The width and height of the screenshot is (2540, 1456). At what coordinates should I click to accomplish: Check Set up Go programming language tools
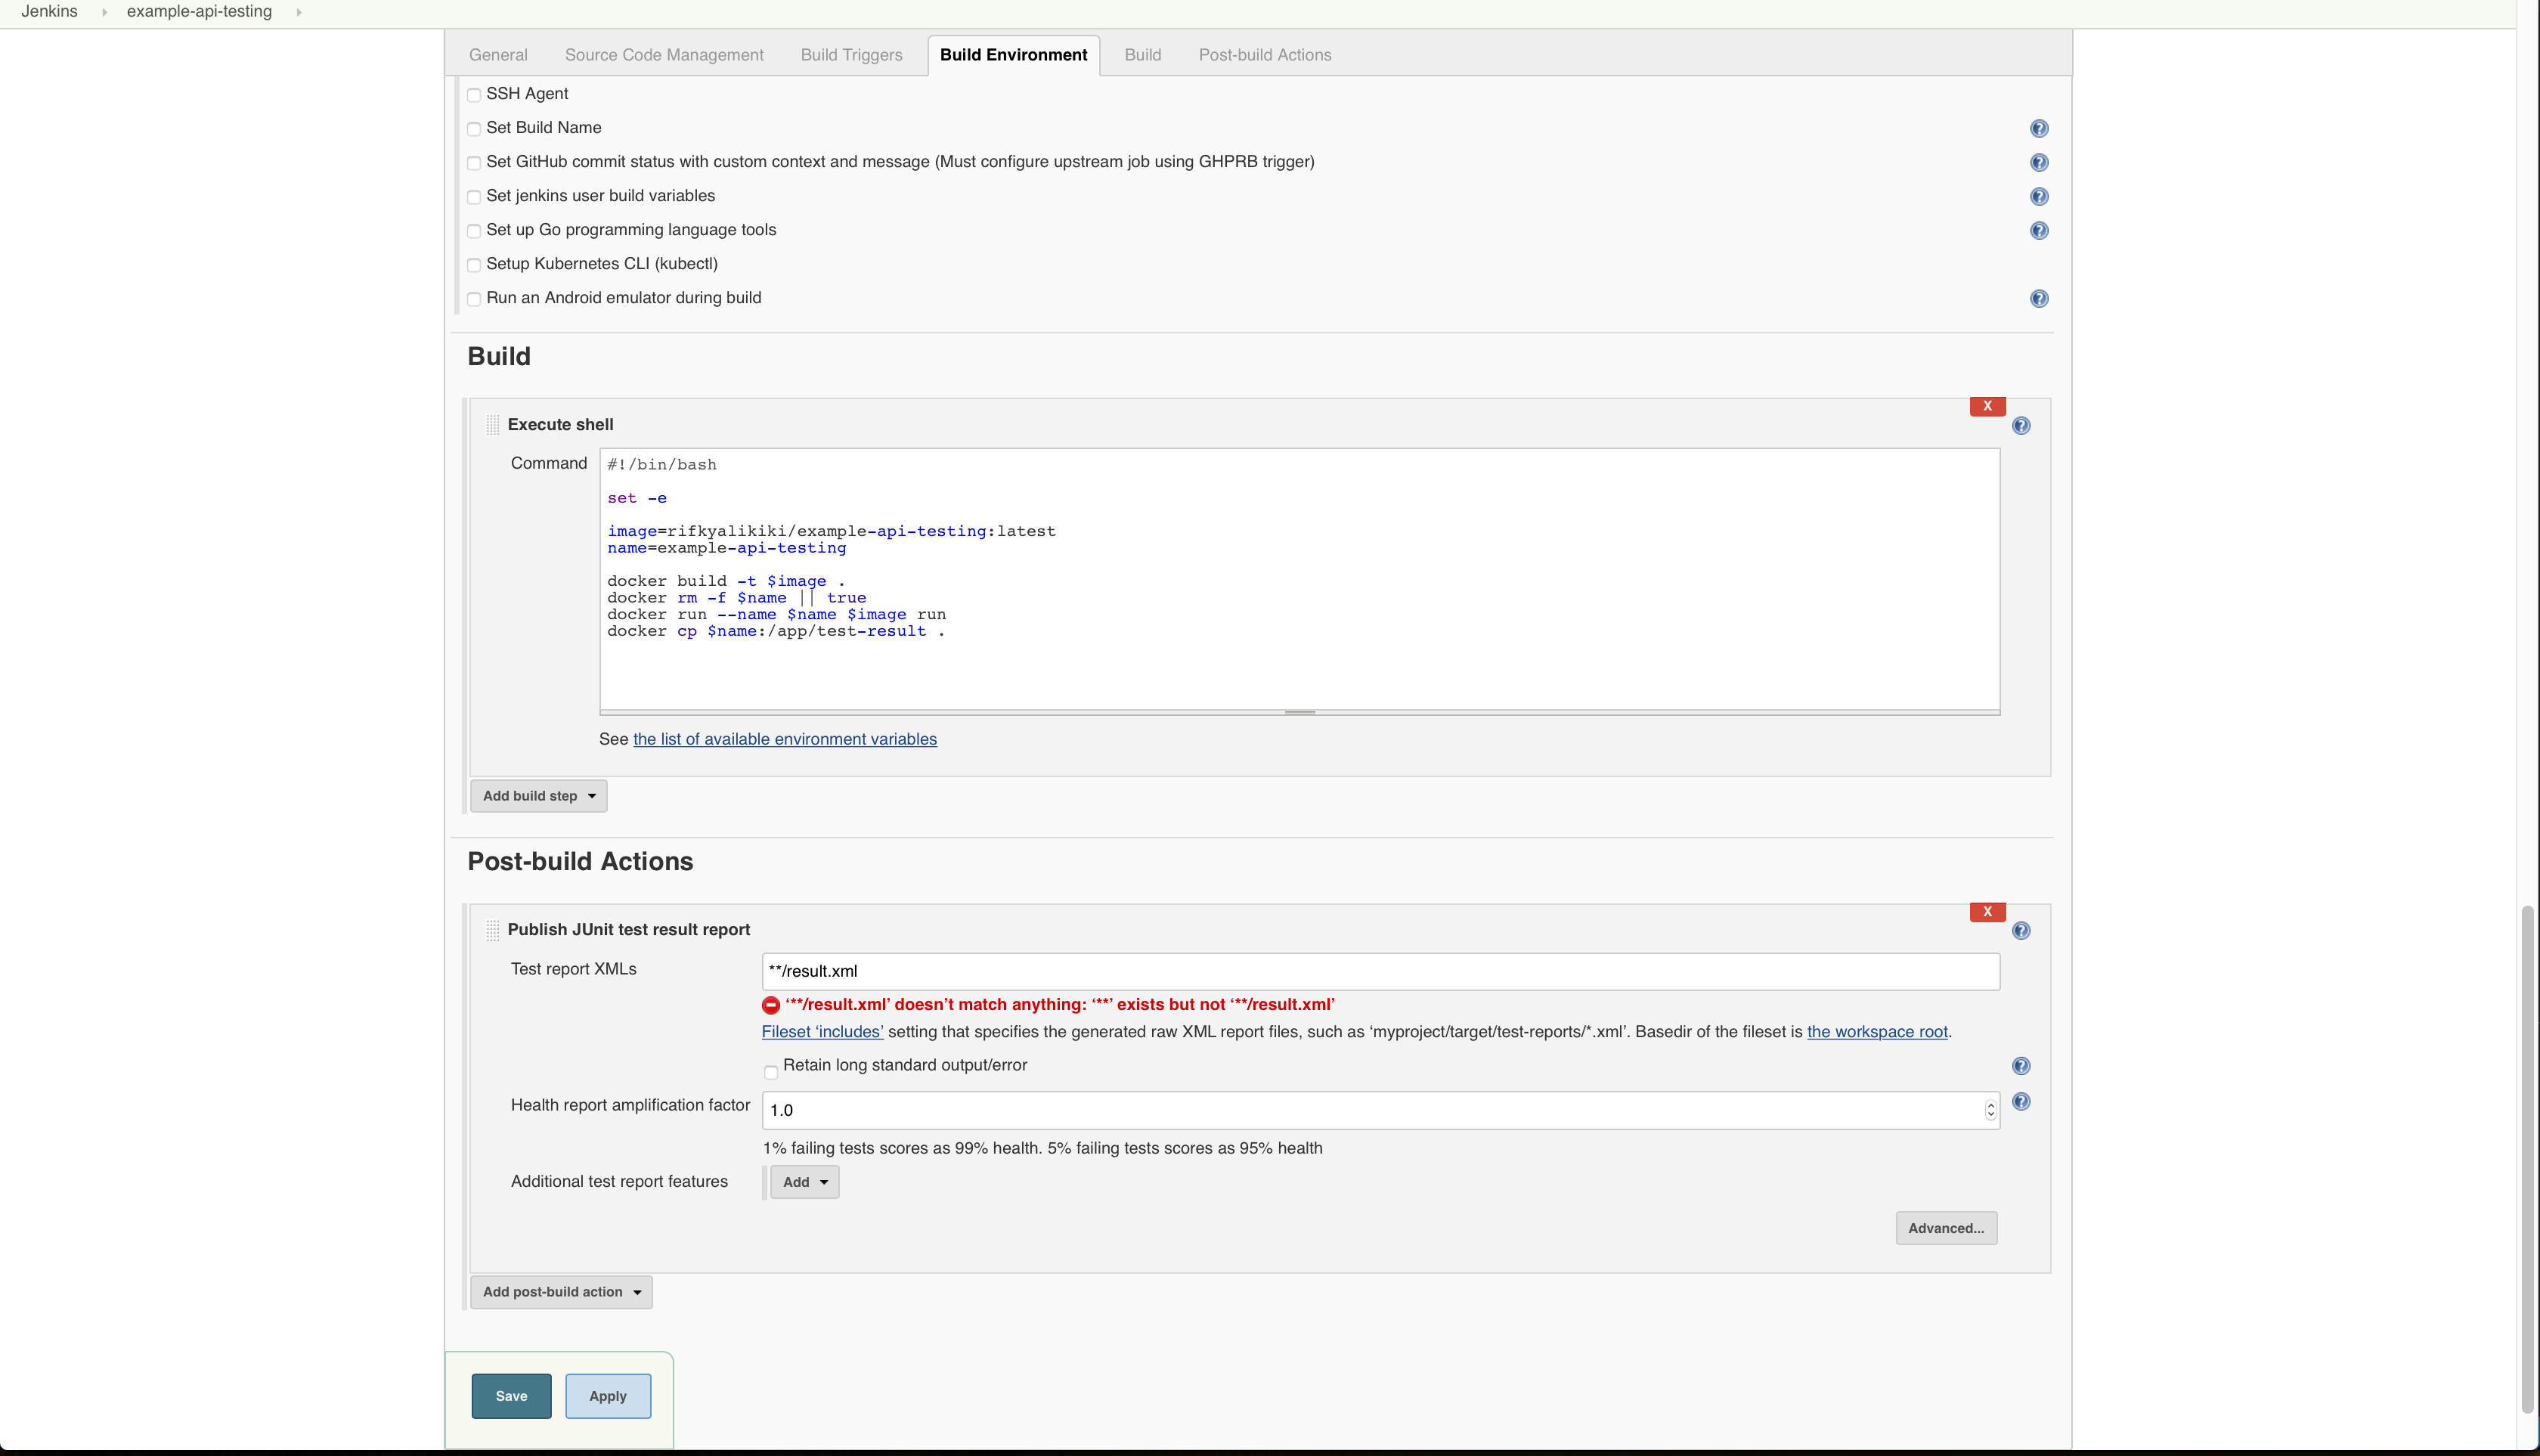(x=474, y=231)
